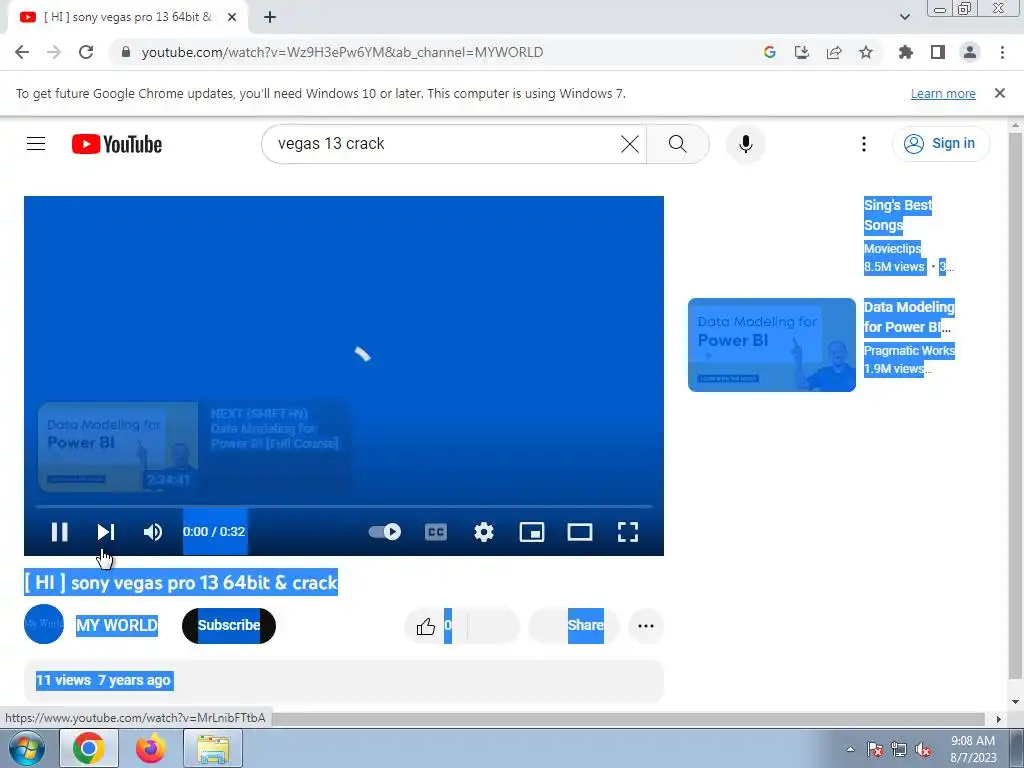Open Data Modeling for Power BI thumbnail in sidebar
The height and width of the screenshot is (768, 1024).
tap(771, 345)
